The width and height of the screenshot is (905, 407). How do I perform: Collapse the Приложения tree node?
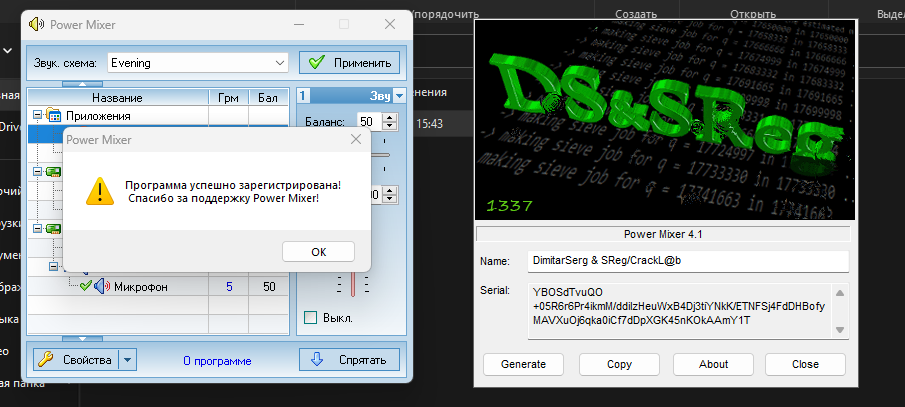(38, 115)
